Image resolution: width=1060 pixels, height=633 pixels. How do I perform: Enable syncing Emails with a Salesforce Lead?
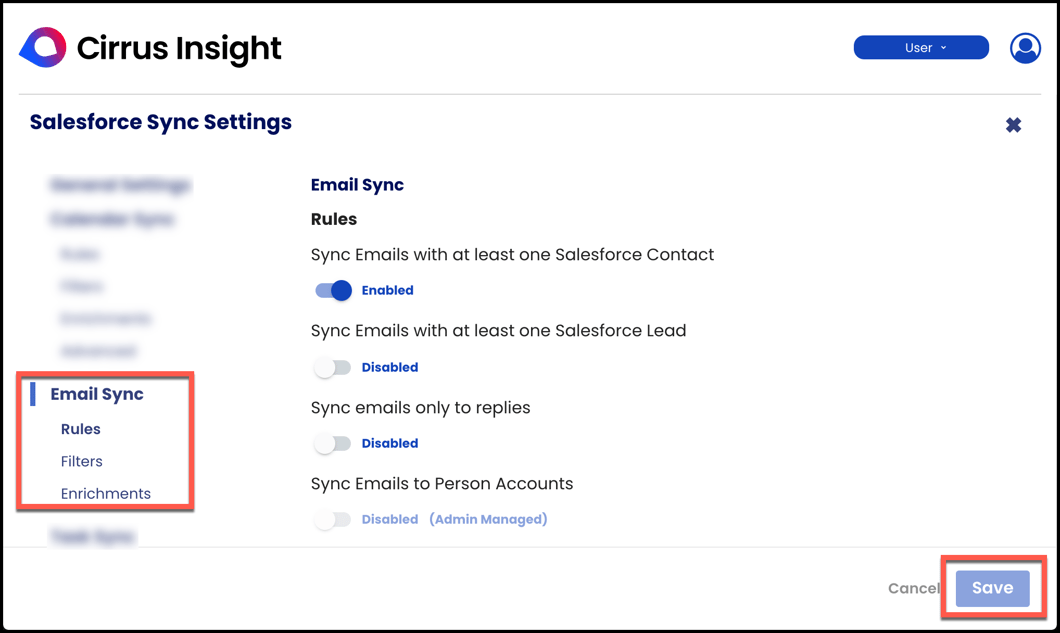(x=332, y=367)
